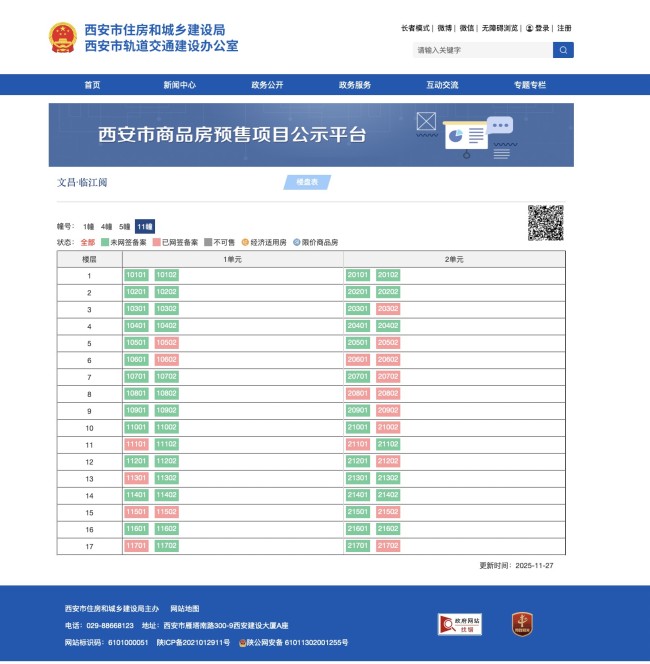Open 新闻中心 in the navigation bar
Image resolution: width=650 pixels, height=664 pixels.
pyautogui.click(x=180, y=85)
